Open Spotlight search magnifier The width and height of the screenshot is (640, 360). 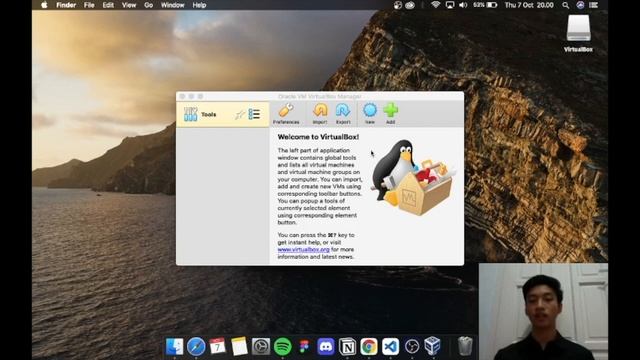click(x=565, y=5)
